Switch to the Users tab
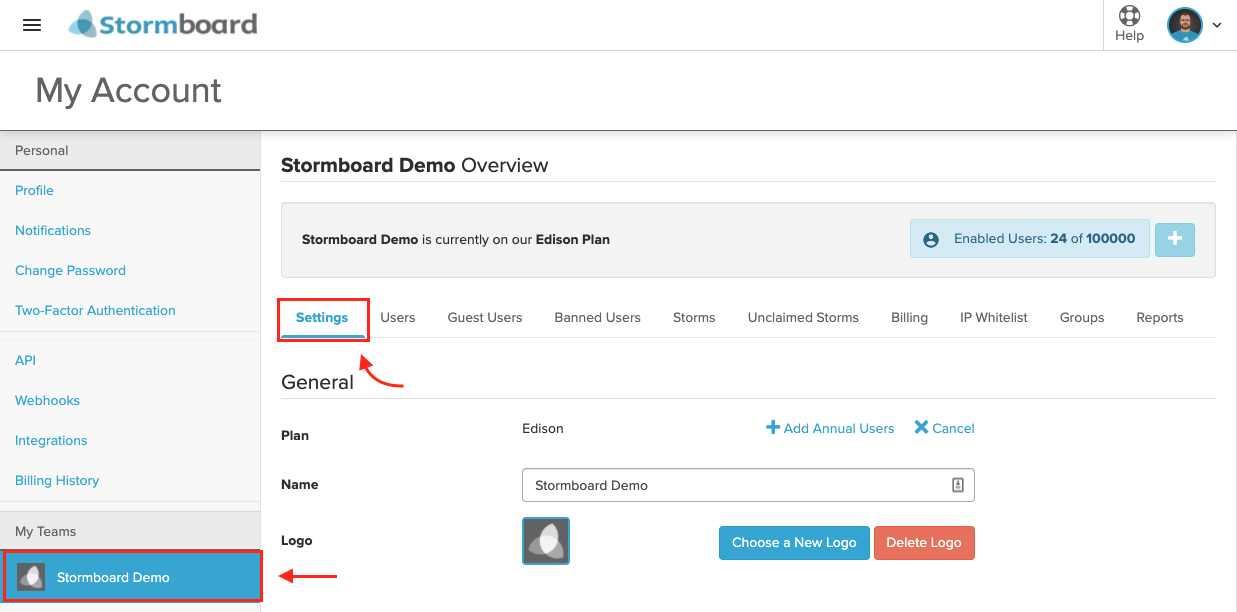Screen dimensions: 1237x612 398,318
